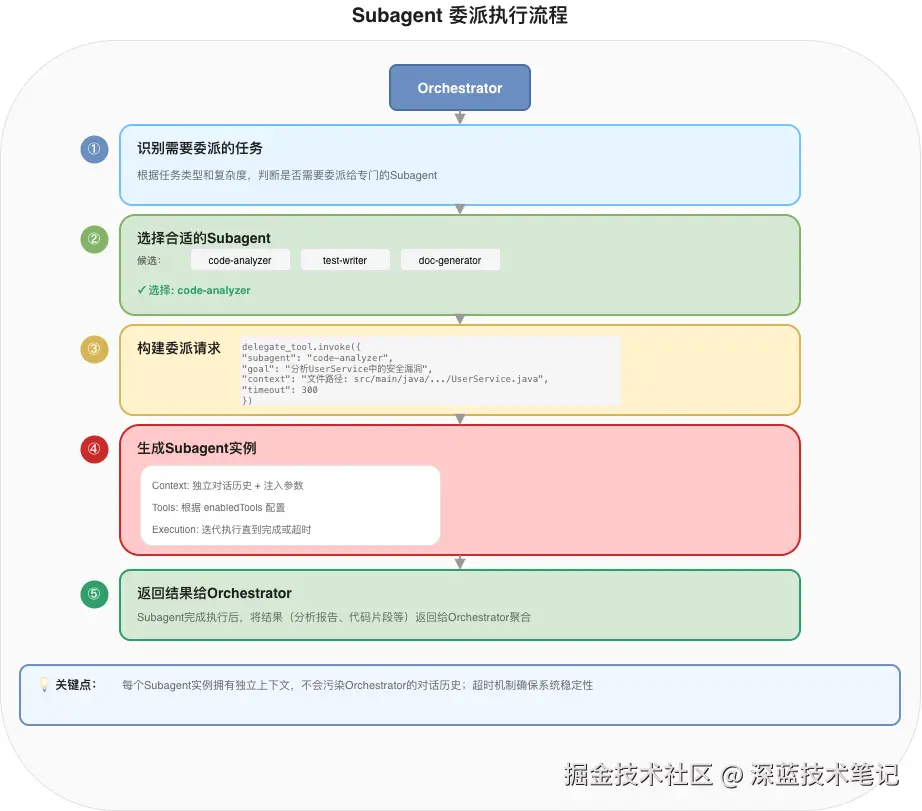The height and width of the screenshot is (811, 922).
Task: Click the red ④ circle icon
Action: click(x=93, y=449)
